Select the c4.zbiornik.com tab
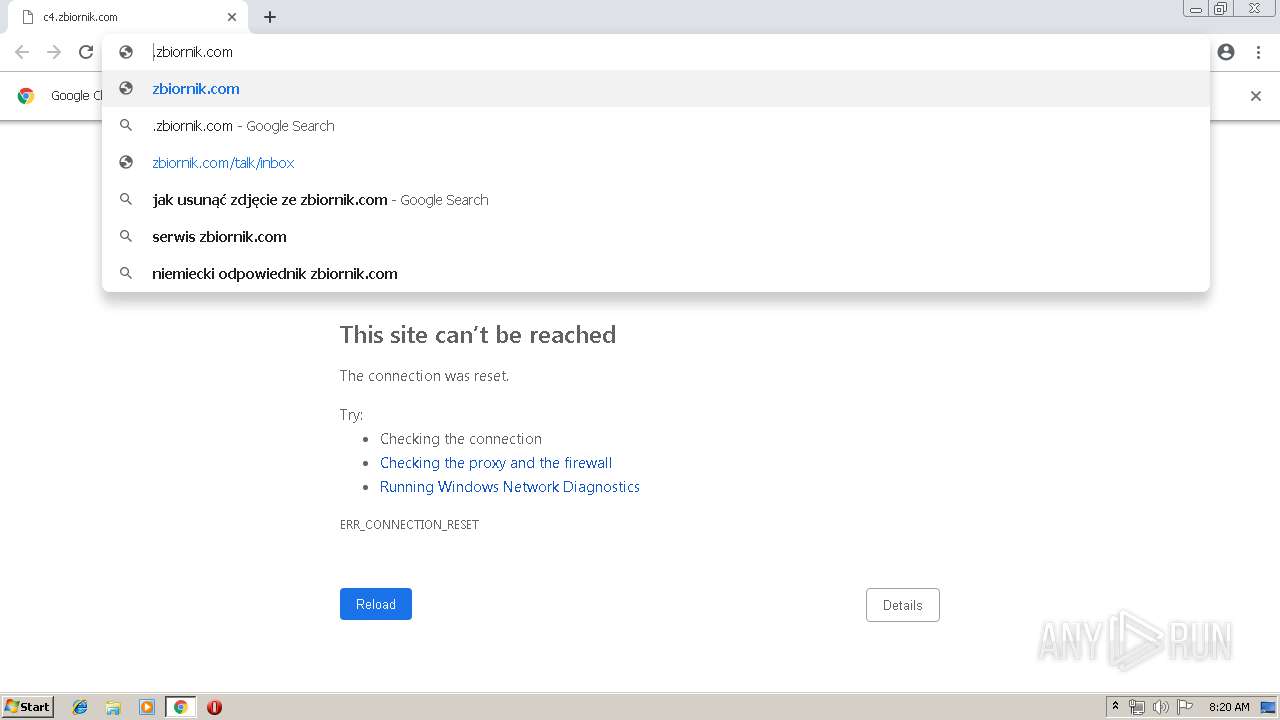The height and width of the screenshot is (720, 1280). point(127,17)
